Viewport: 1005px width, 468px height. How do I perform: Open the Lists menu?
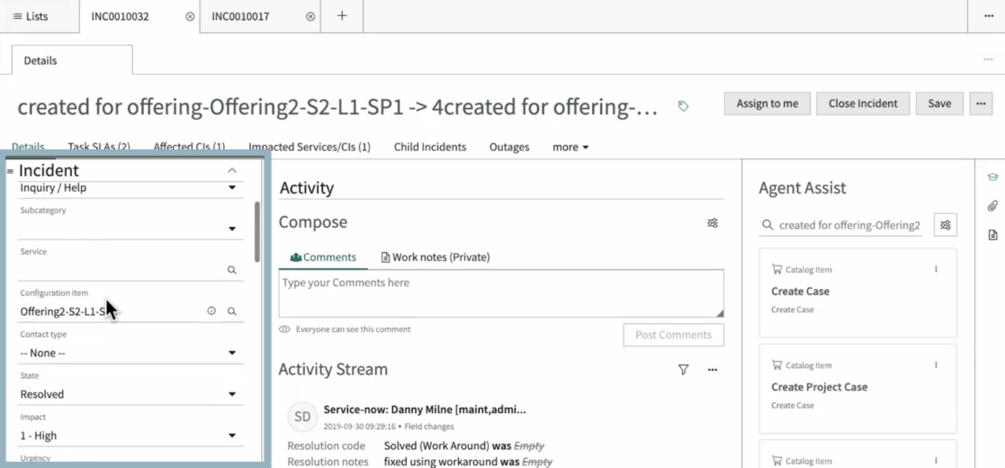pos(30,17)
